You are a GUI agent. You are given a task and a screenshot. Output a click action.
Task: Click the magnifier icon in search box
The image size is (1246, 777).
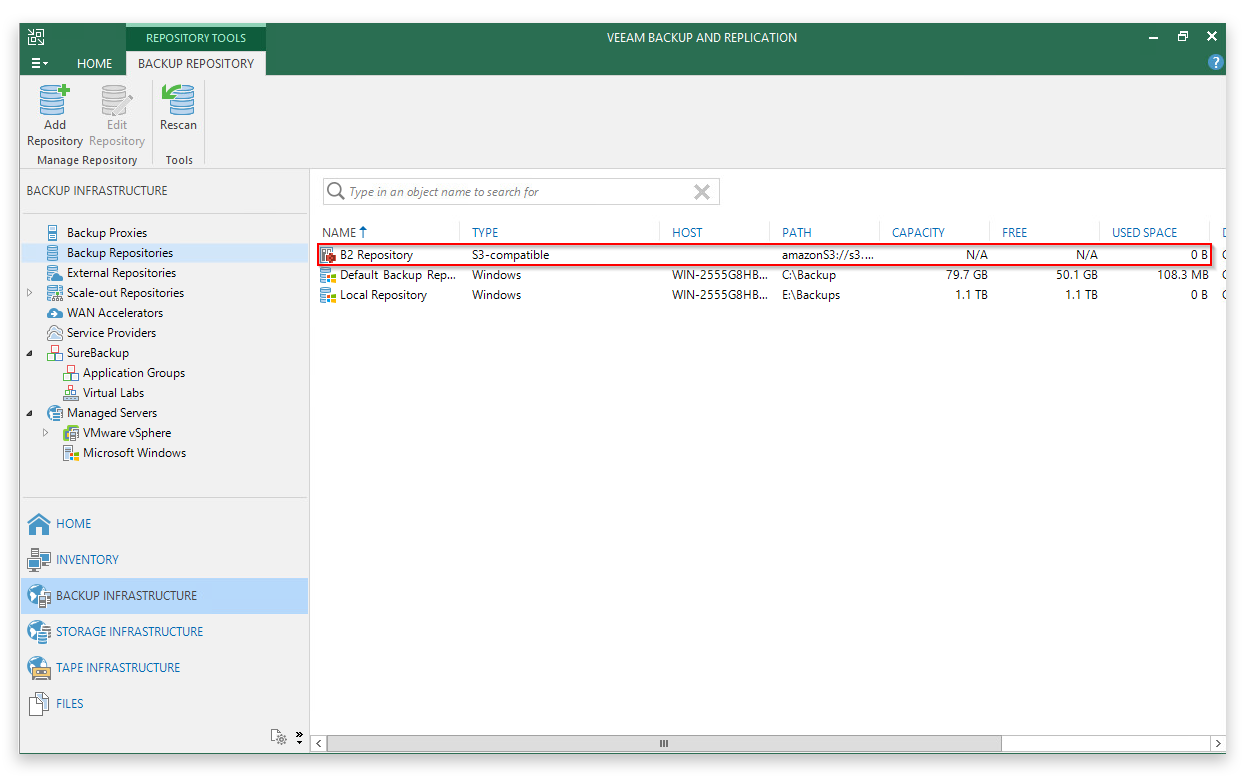(336, 191)
